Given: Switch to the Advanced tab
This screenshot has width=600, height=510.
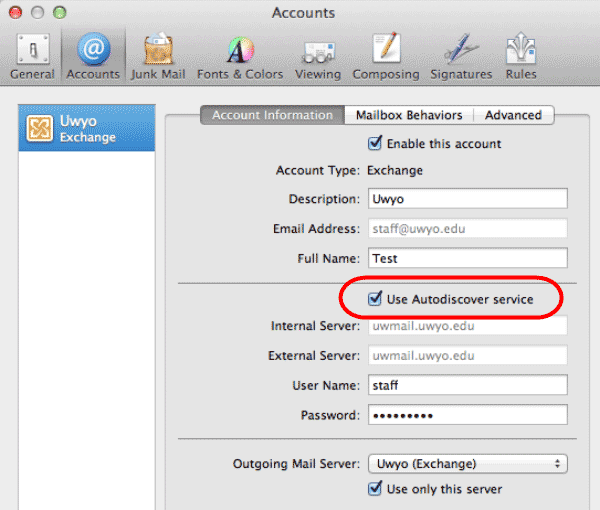Looking at the screenshot, I should coord(514,115).
